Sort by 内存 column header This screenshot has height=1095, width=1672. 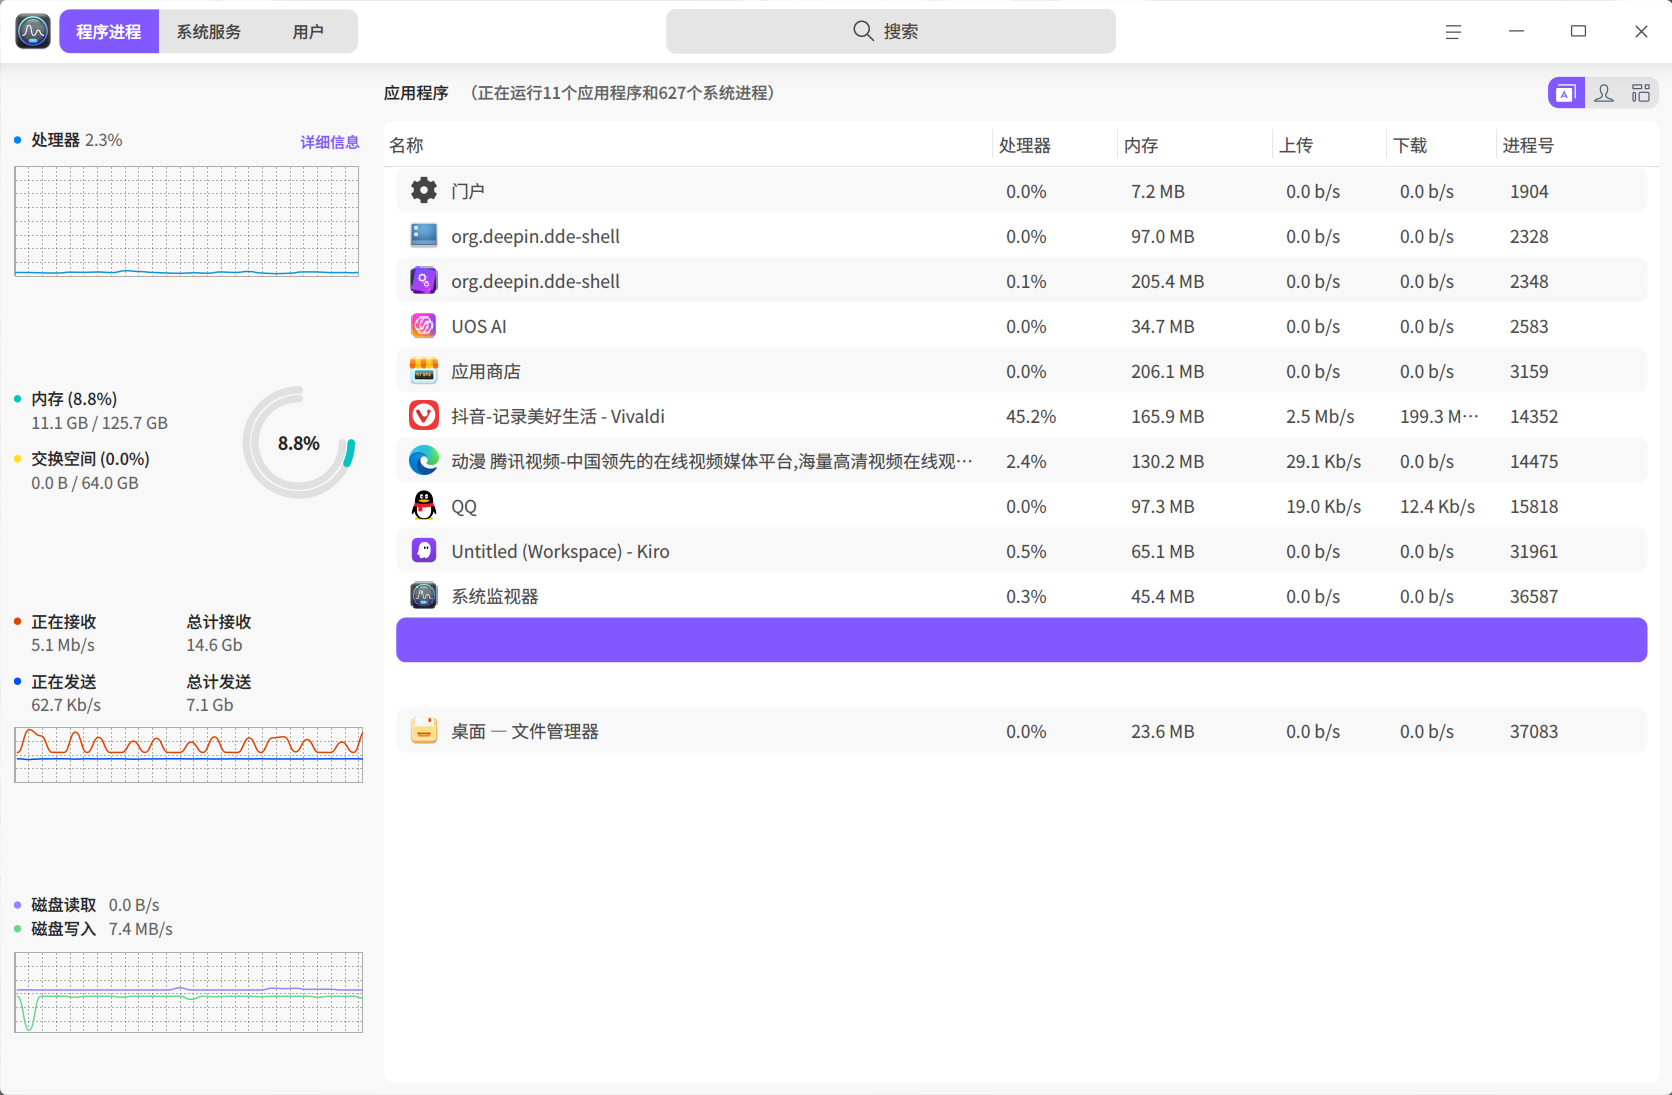[1194, 145]
